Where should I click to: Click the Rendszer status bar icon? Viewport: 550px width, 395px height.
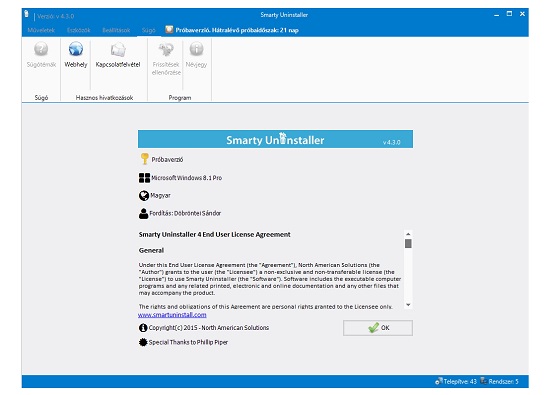484,381
